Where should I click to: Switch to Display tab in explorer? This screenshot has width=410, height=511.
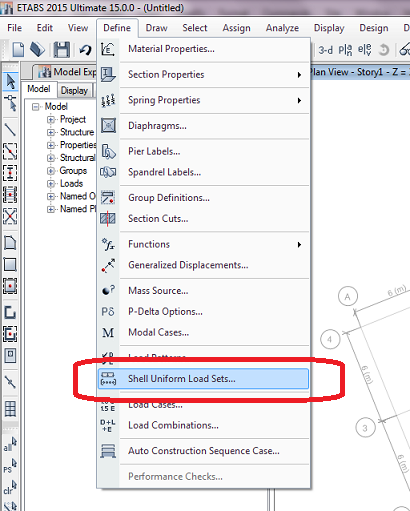(x=74, y=90)
